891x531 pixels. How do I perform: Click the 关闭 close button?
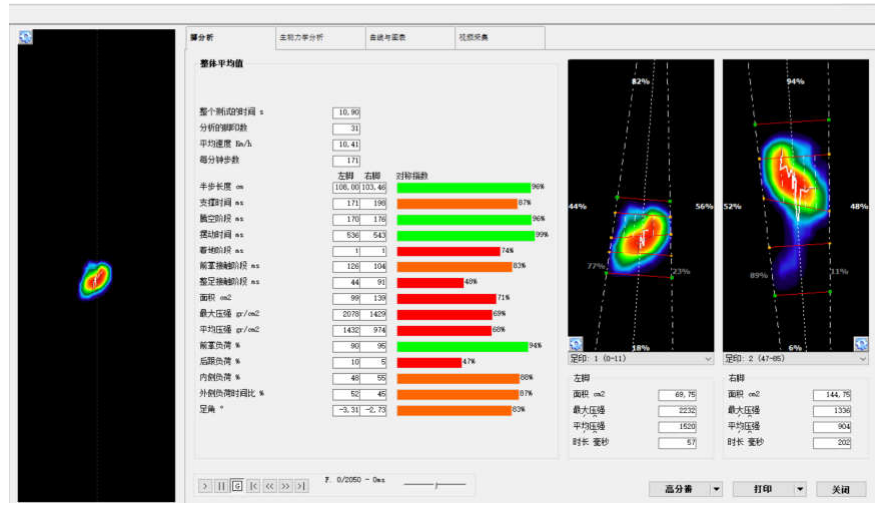[x=840, y=489]
